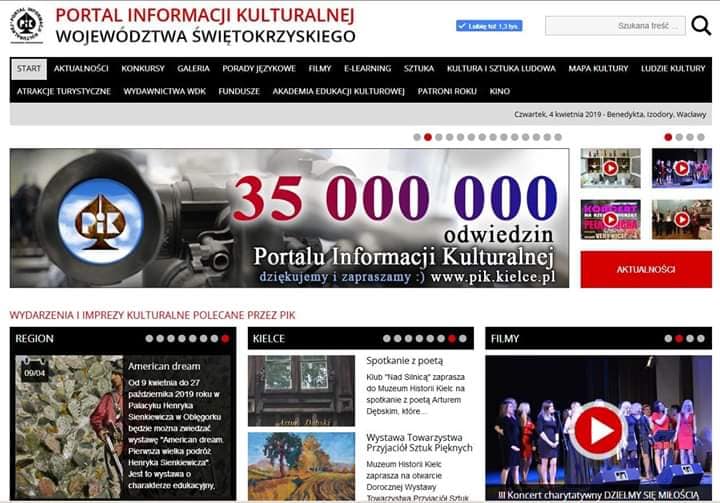Open the PIK portal logo in header
The image size is (720, 503).
27,25
